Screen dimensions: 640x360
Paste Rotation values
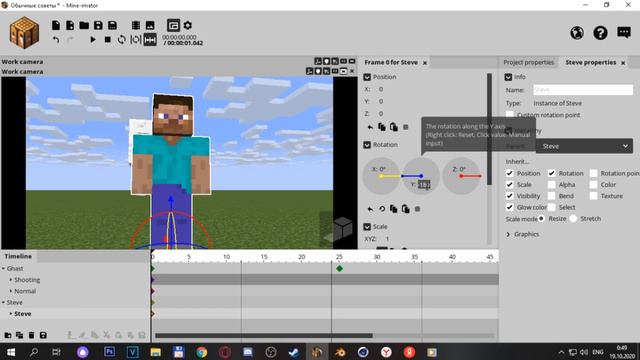405,209
